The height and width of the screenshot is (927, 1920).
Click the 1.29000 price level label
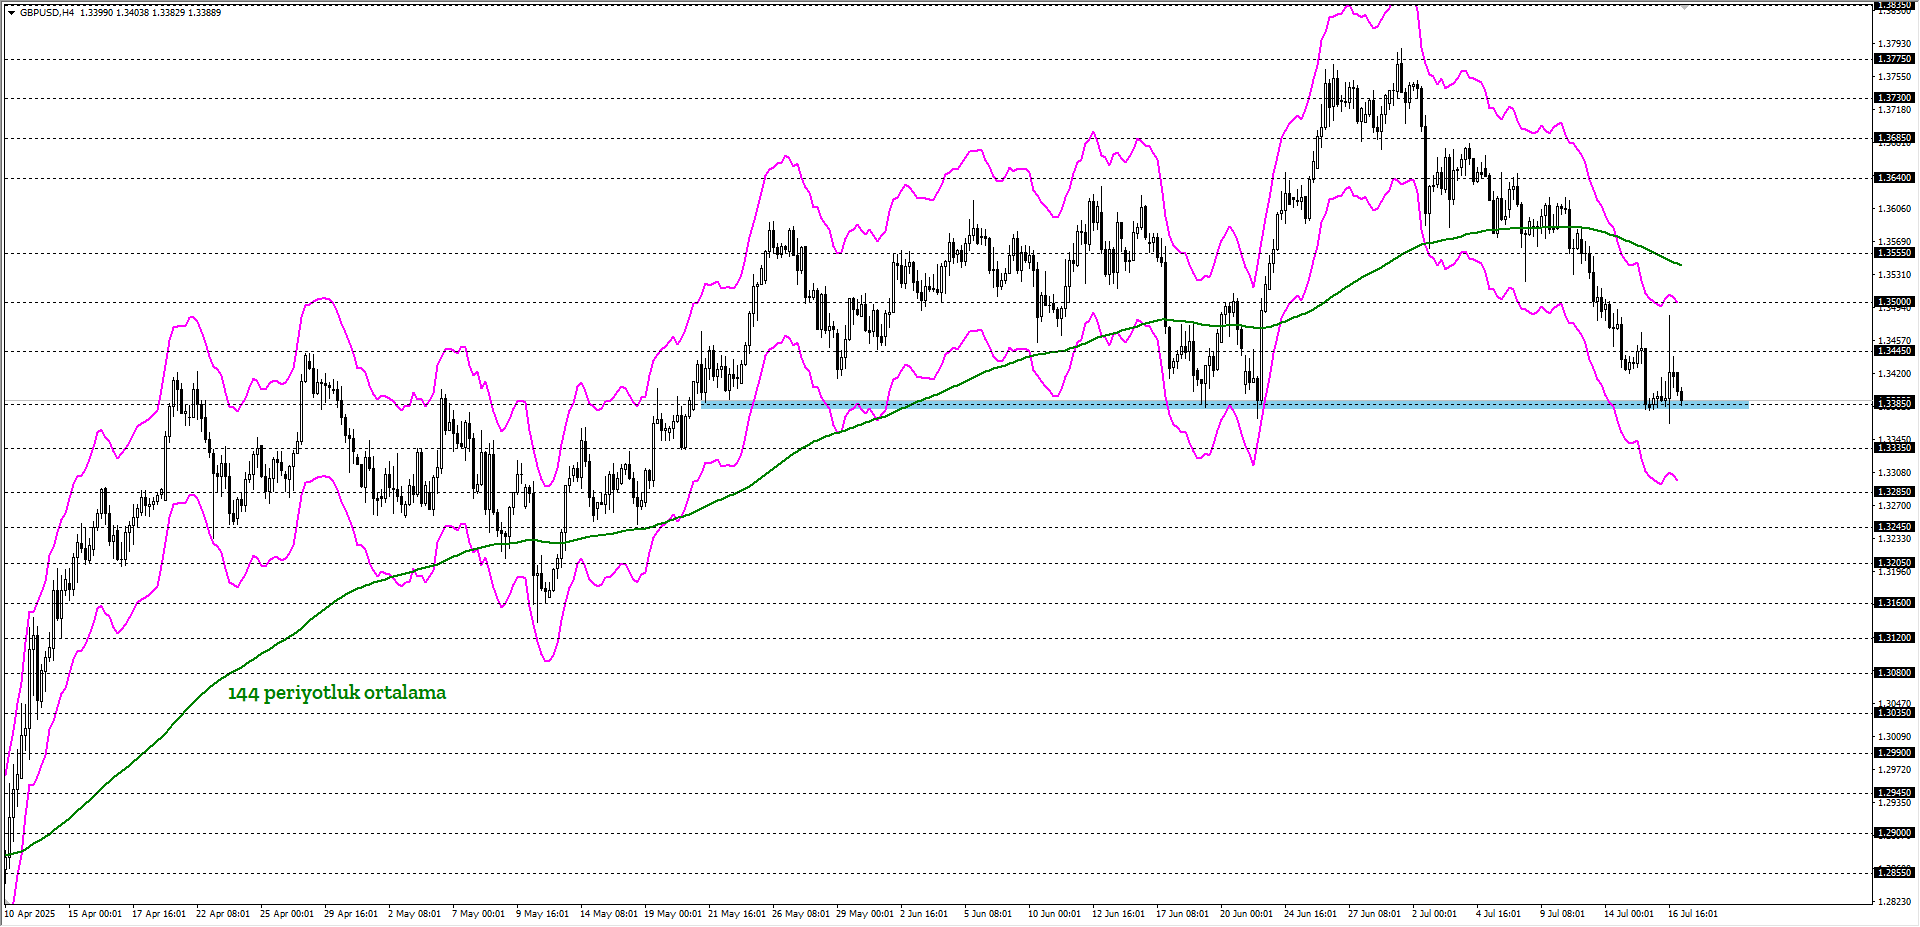pos(1894,833)
